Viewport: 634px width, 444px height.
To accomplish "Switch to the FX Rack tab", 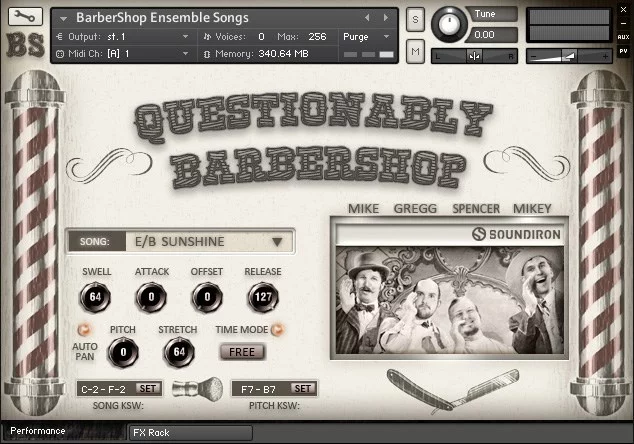I will [190, 433].
